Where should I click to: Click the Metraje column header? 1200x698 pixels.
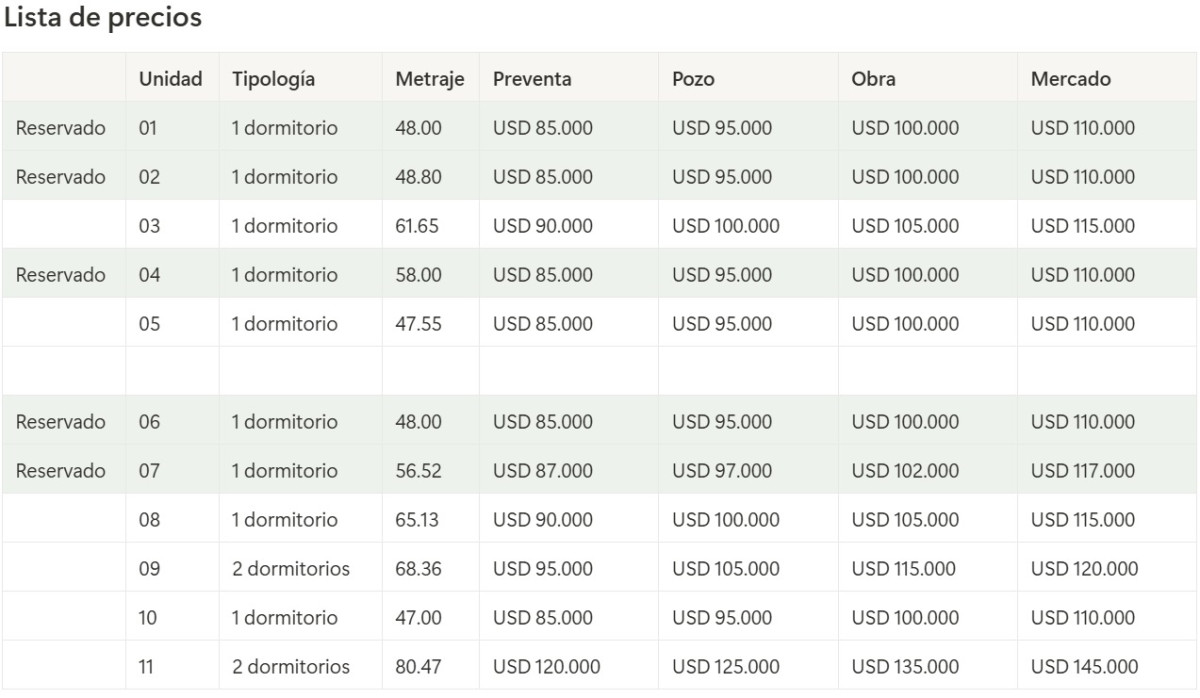[429, 79]
